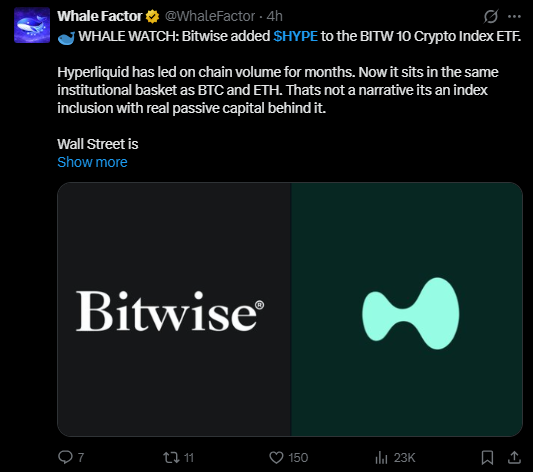
Task: Click the whale emoji in tweet
Action: pyautogui.click(x=66, y=38)
